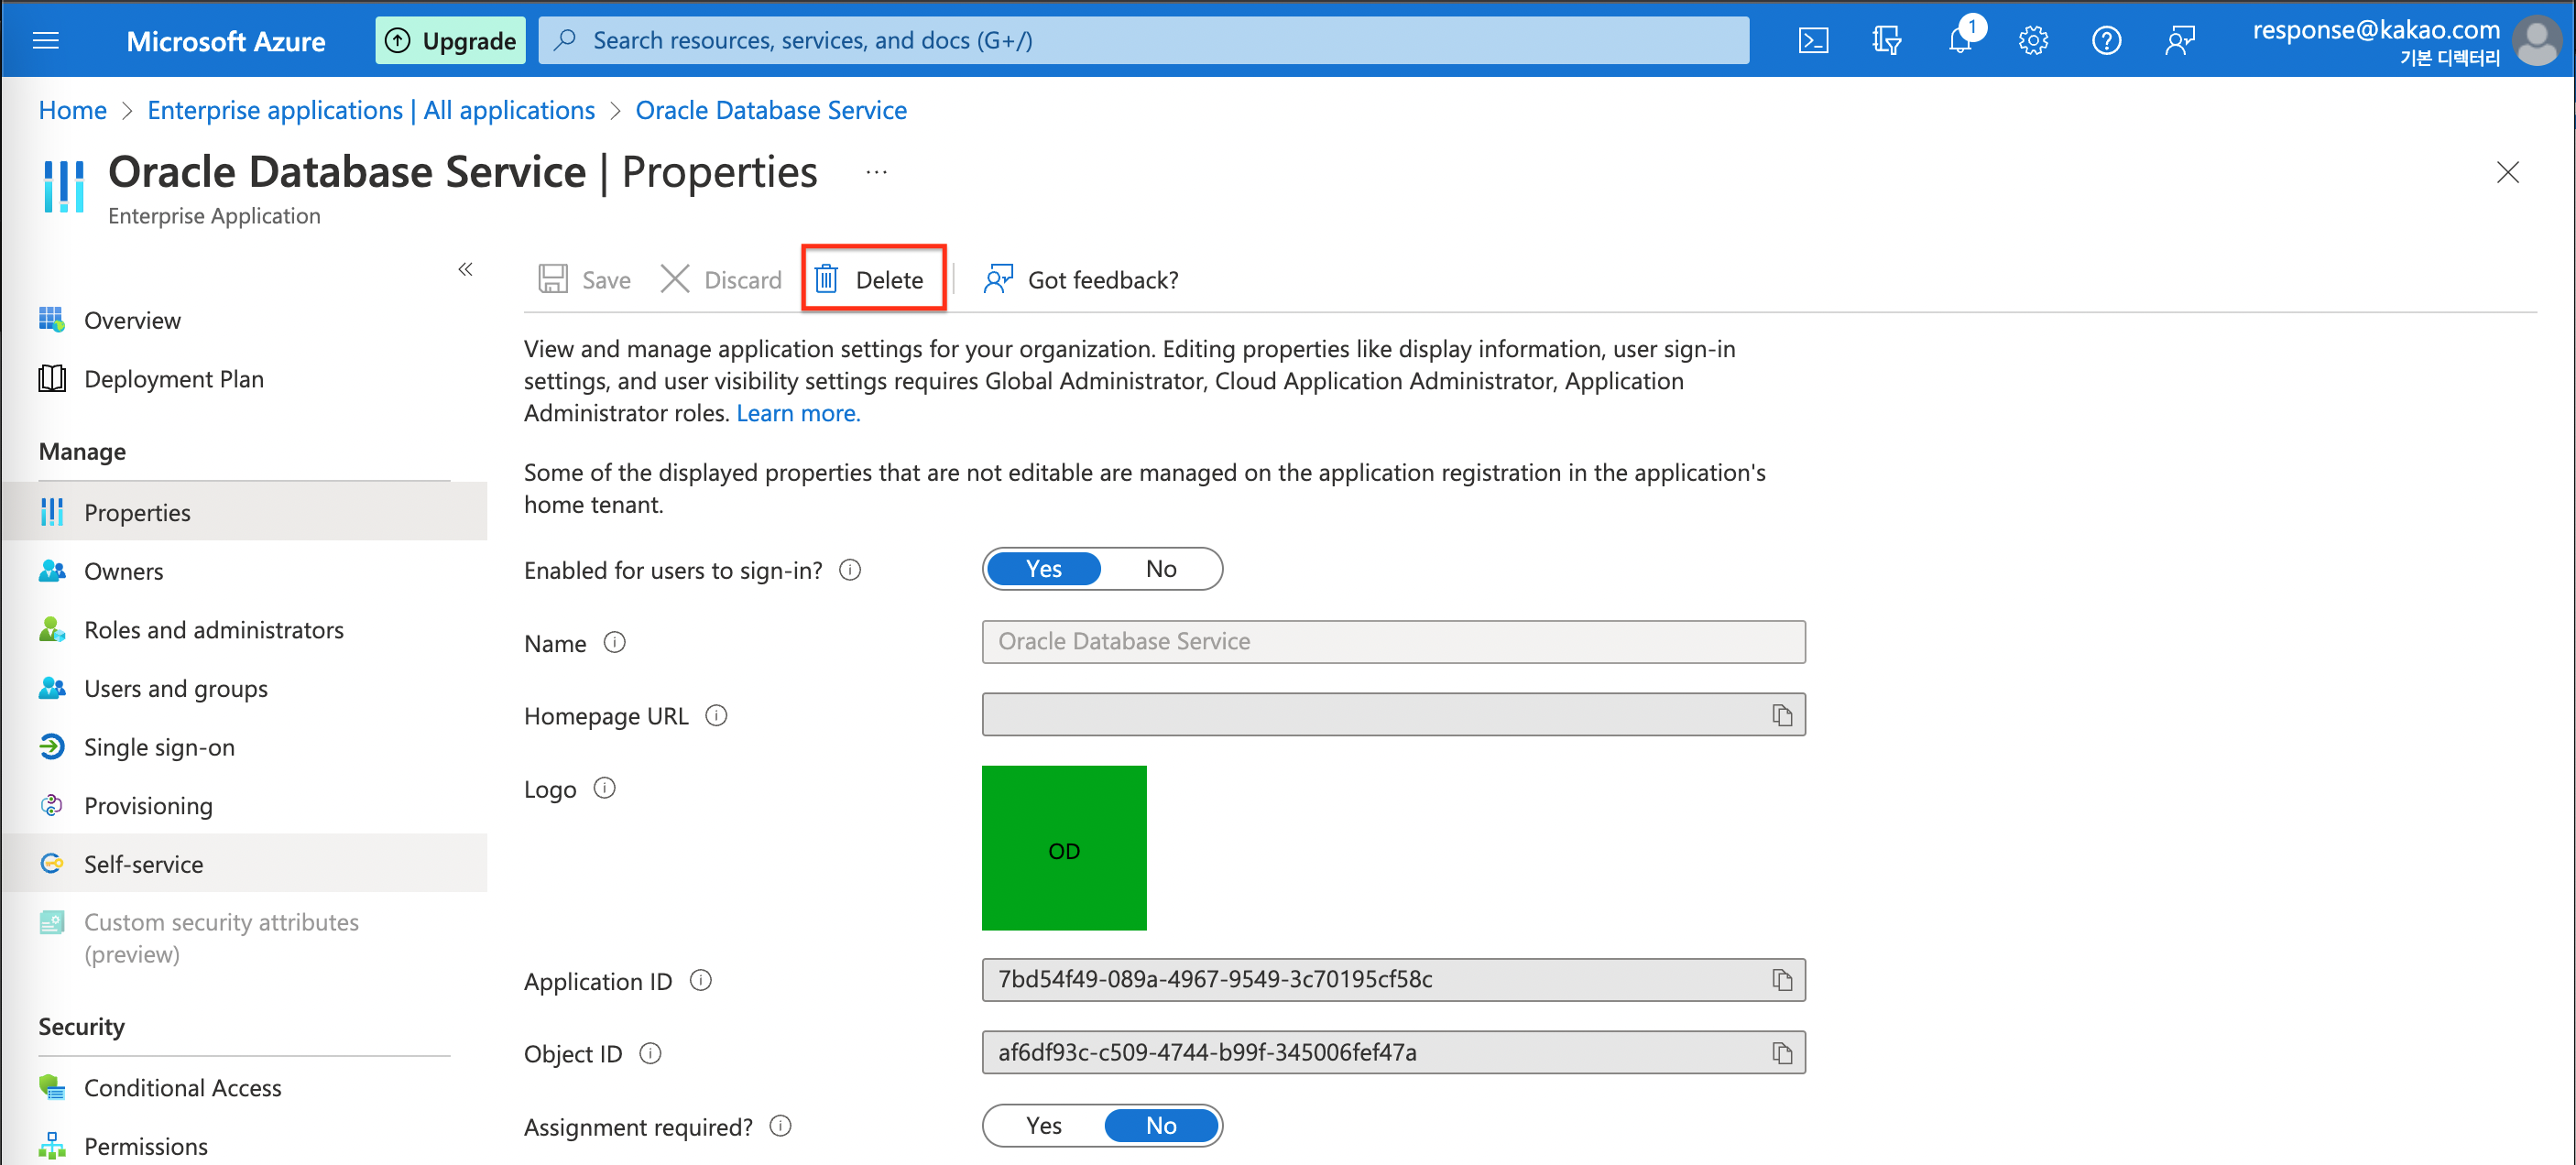Viewport: 2576px width, 1165px height.
Task: Set Enabled for users to sign-in to Yes
Action: click(1043, 568)
